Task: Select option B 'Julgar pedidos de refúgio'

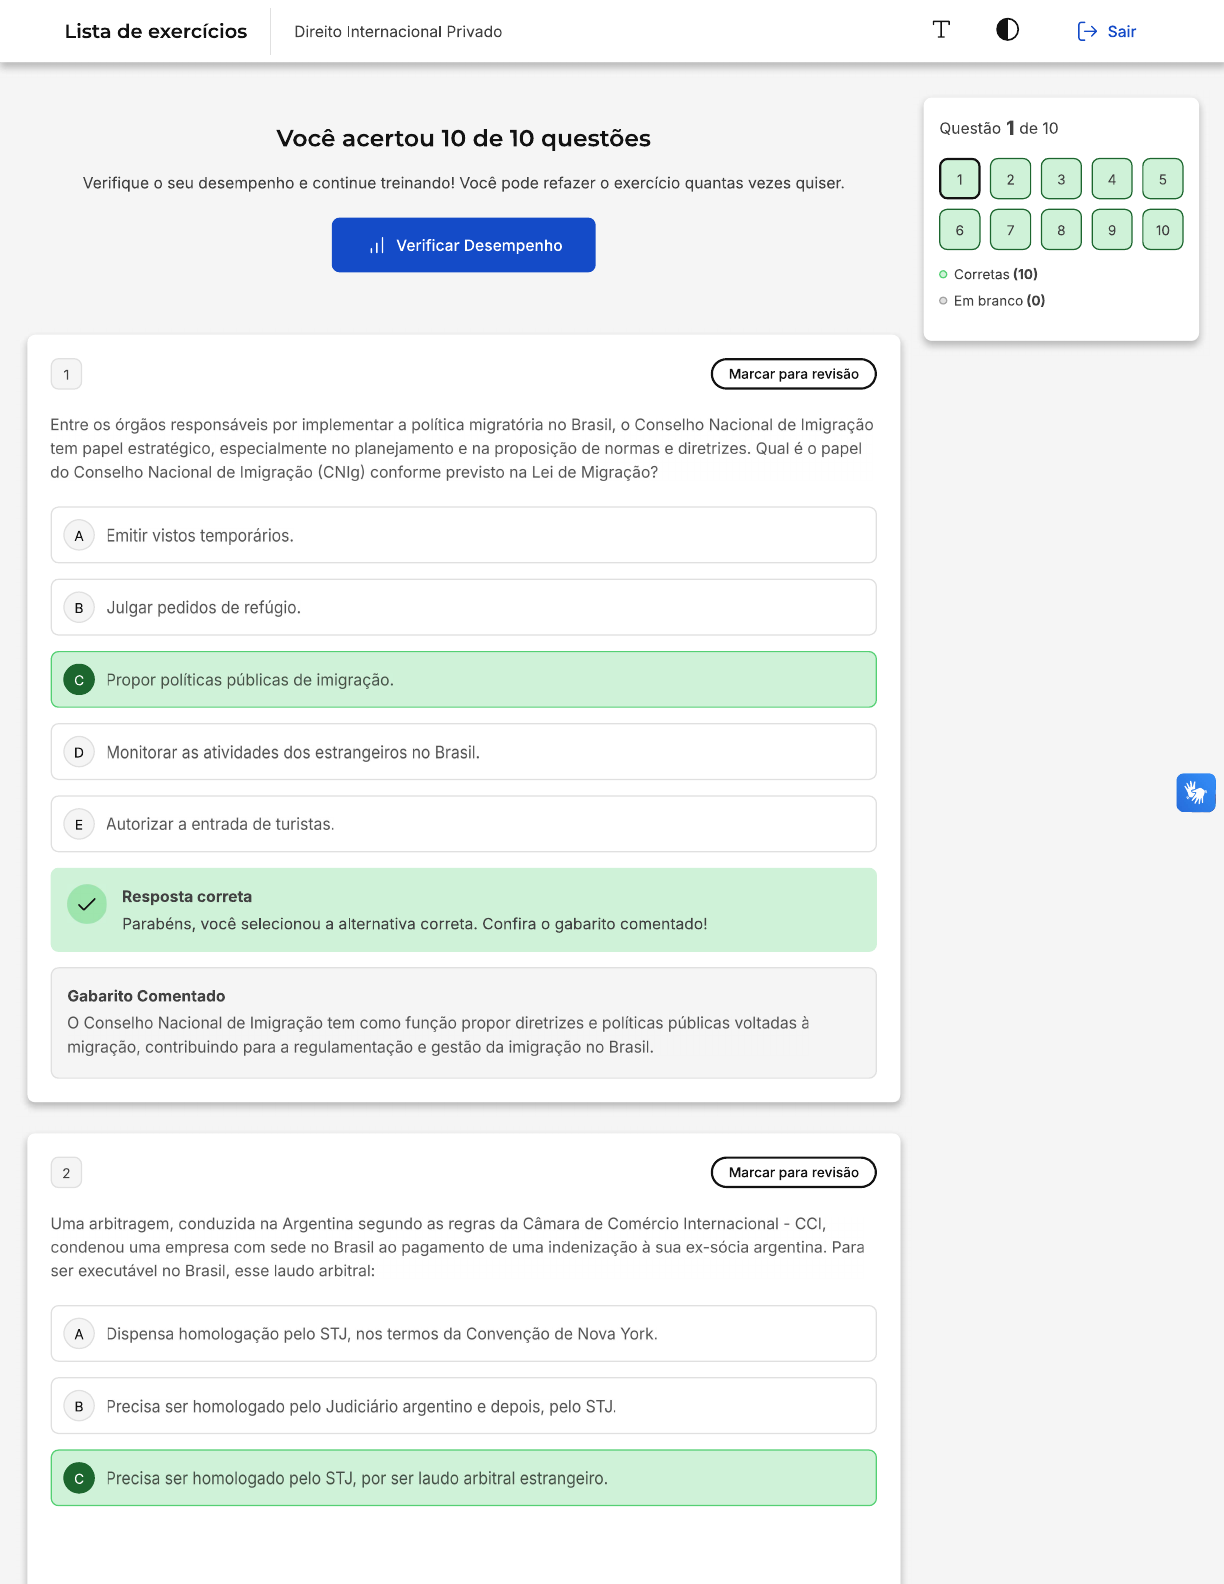Action: (463, 607)
